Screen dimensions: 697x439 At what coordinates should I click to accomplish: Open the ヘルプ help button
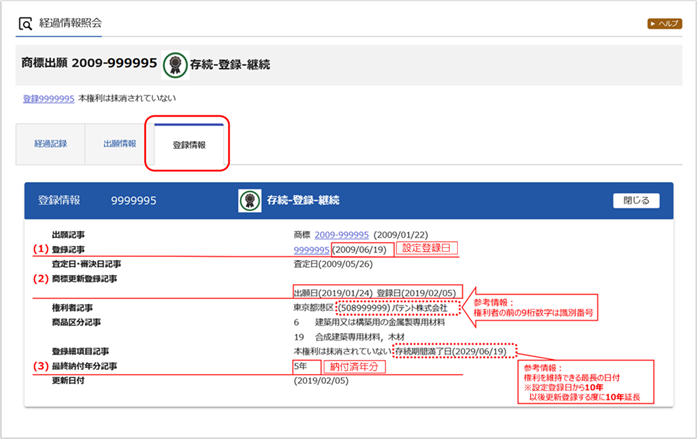coord(664,22)
